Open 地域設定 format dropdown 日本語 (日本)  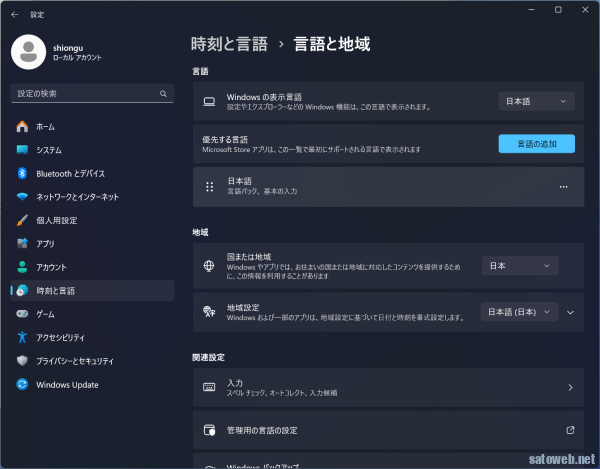coord(518,312)
